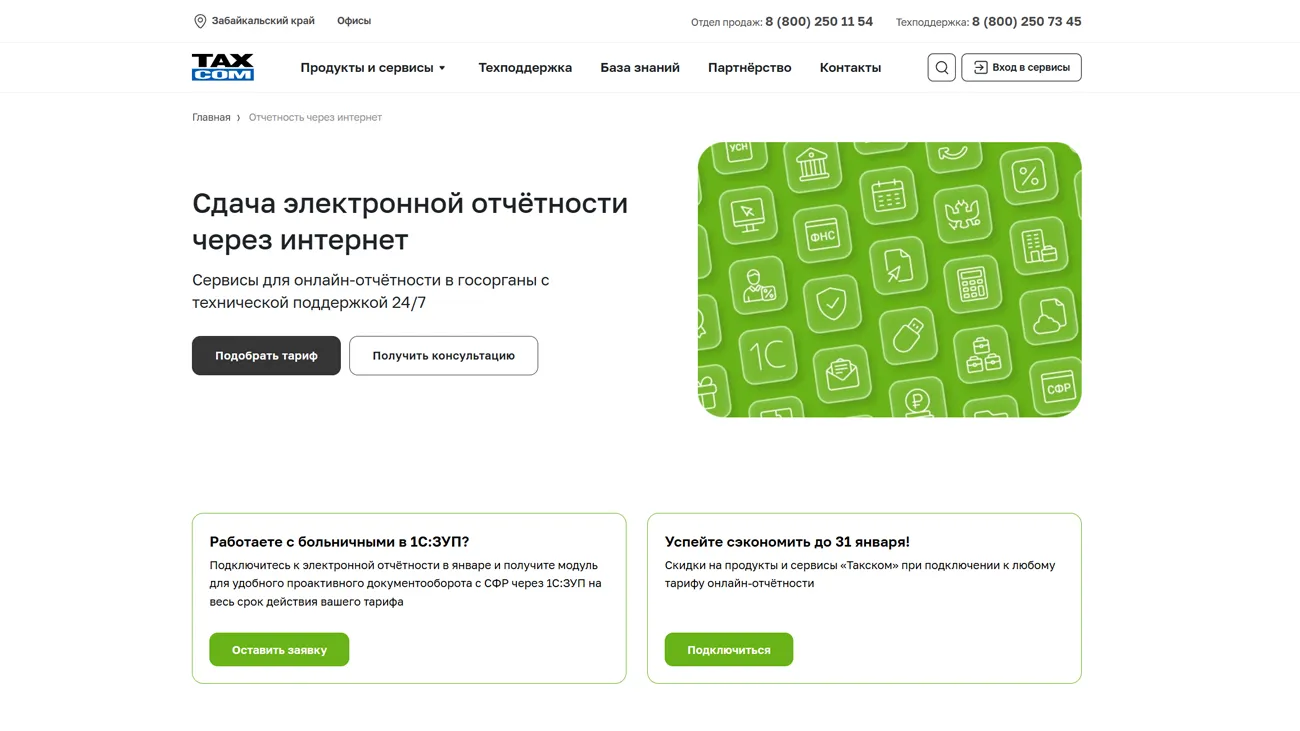Screen dimensions: 1300x731
Task: Click Подключиться in the discount card
Action: 729,649
